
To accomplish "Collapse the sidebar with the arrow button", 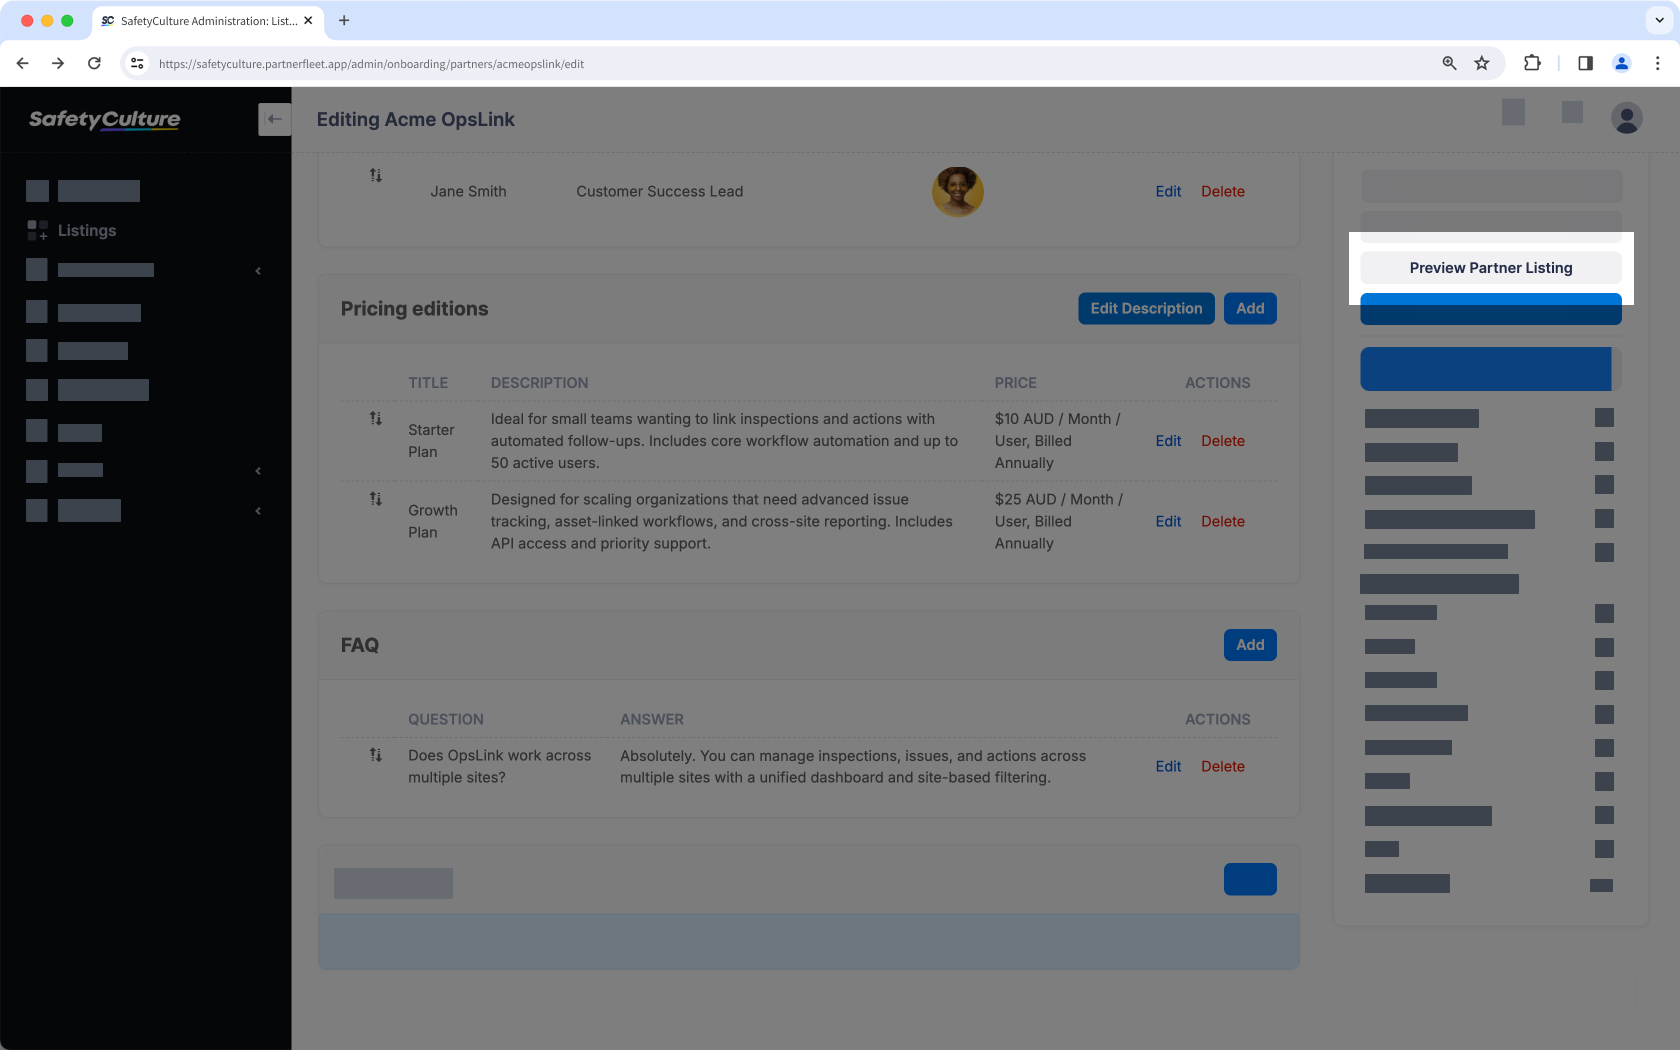I will [x=274, y=119].
